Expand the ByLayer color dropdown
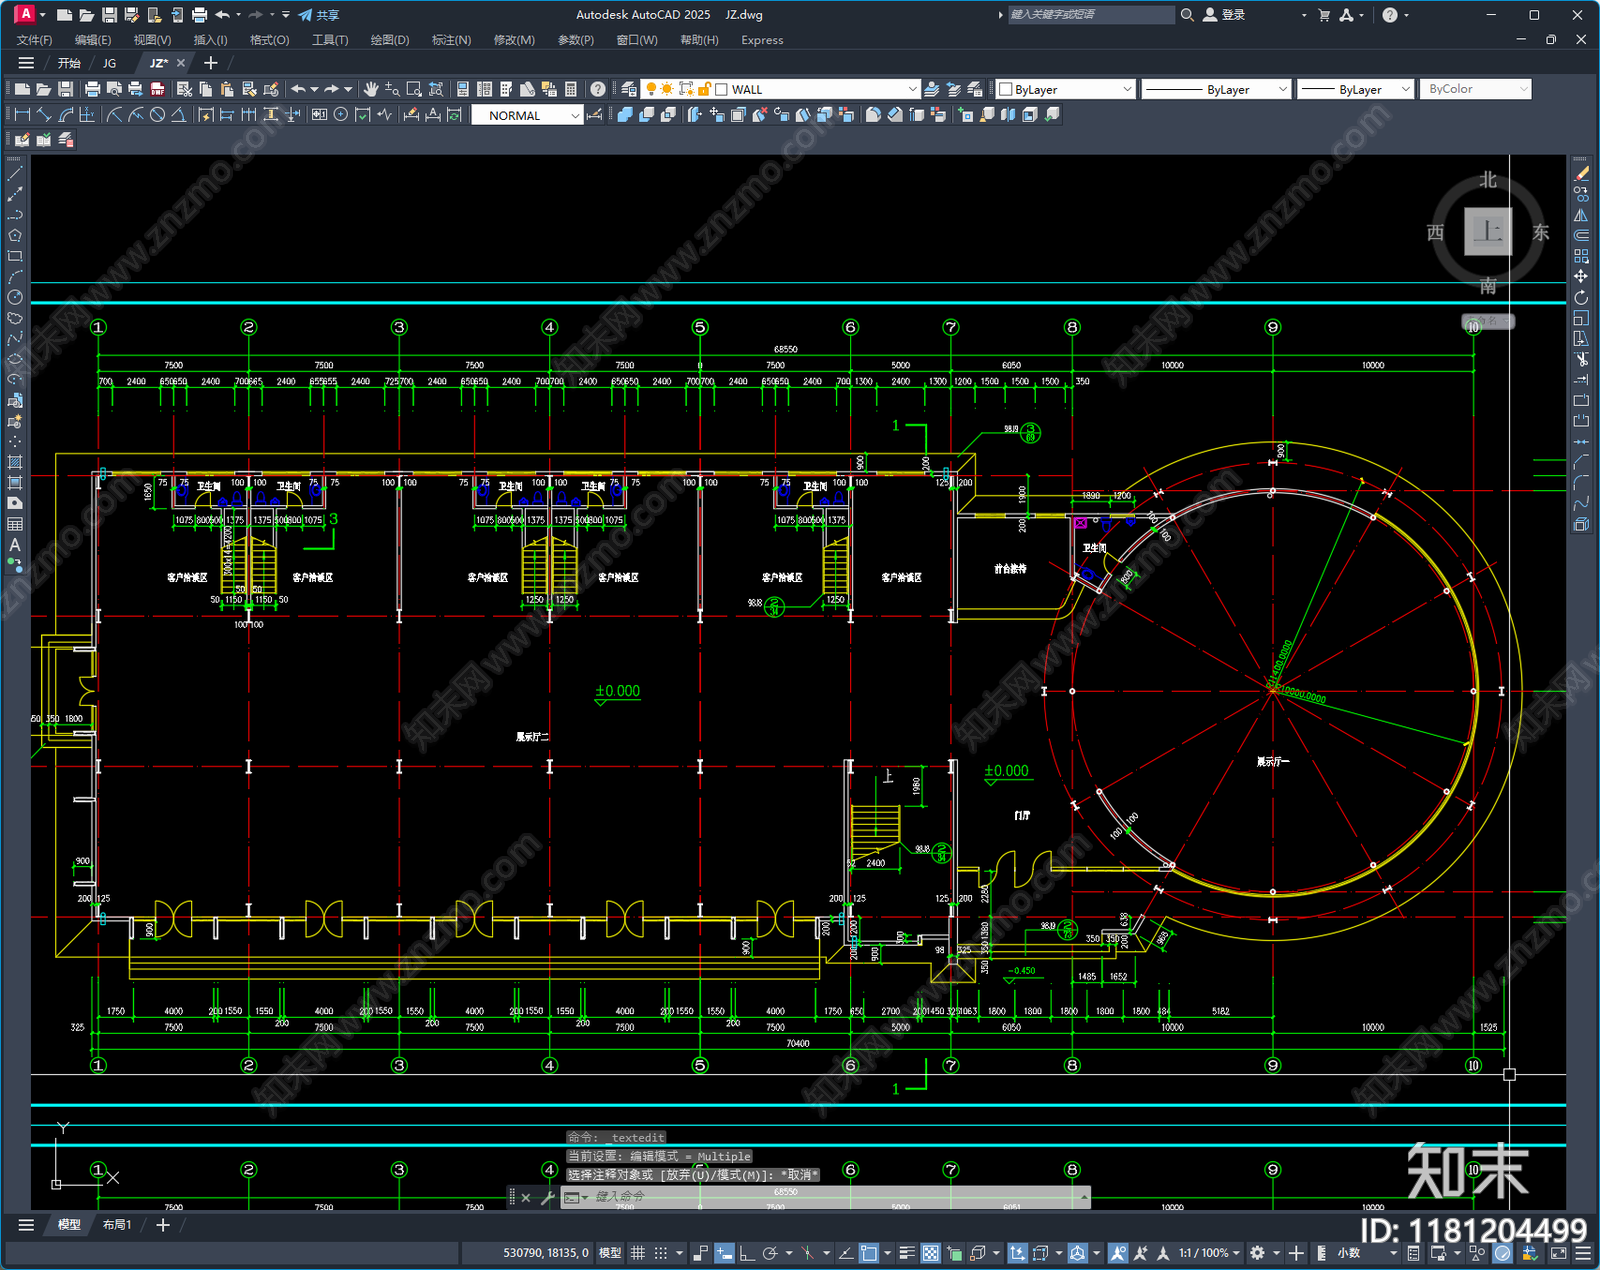 1127,89
